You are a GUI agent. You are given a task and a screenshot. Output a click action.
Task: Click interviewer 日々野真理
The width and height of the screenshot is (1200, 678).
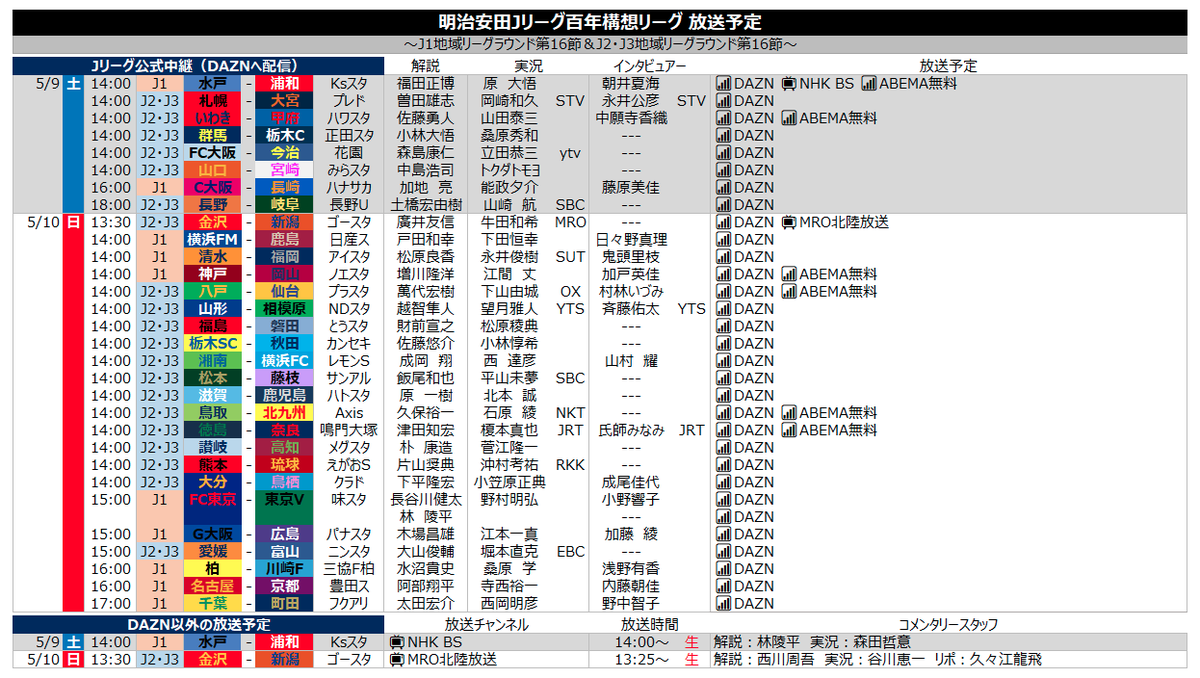coord(631,239)
